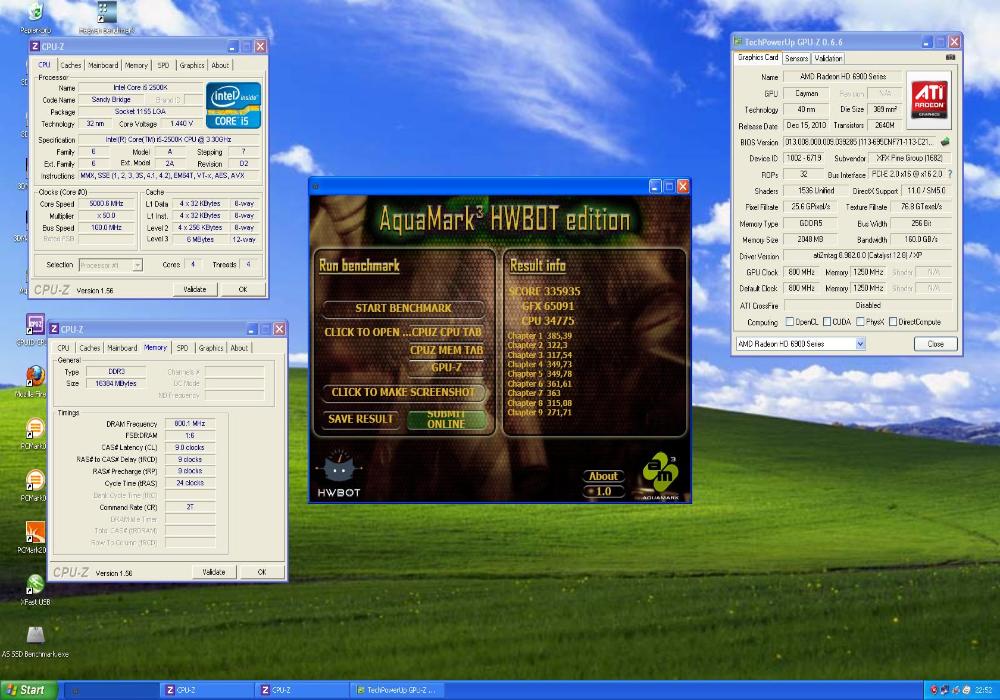The image size is (1000, 700).
Task: Switch to SPD tab in top CPU-Z
Action: (x=163, y=65)
